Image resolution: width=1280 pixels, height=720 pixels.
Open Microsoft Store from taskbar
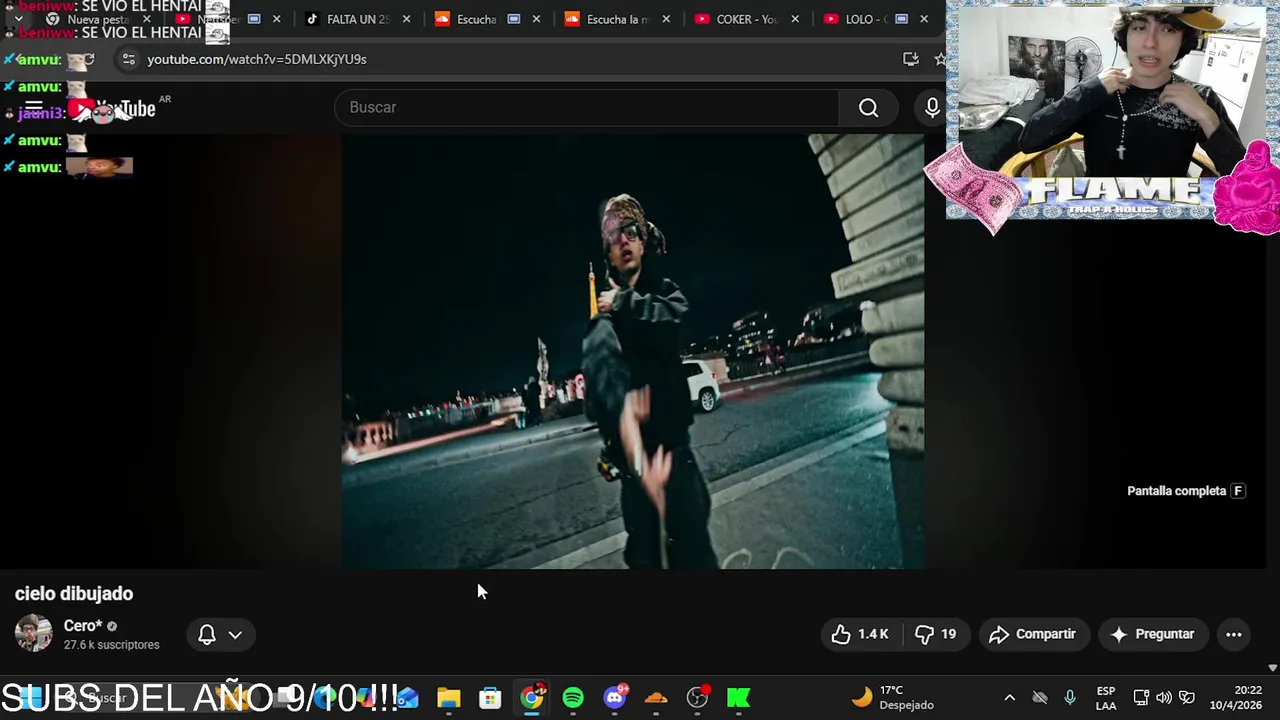point(490,698)
